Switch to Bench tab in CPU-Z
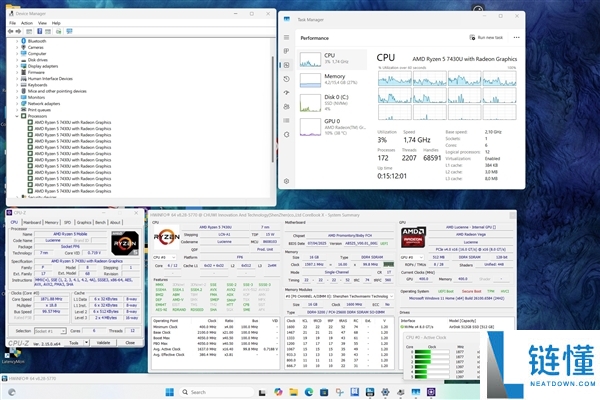This screenshot has width=600, height=400. pyautogui.click(x=100, y=222)
